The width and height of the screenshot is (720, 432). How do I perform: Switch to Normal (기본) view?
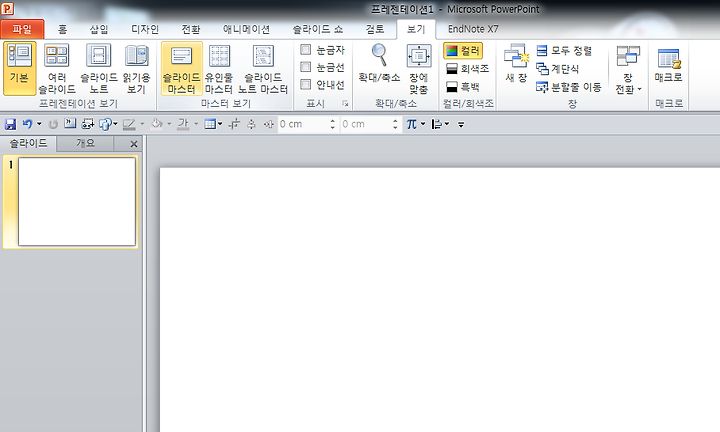[19, 68]
